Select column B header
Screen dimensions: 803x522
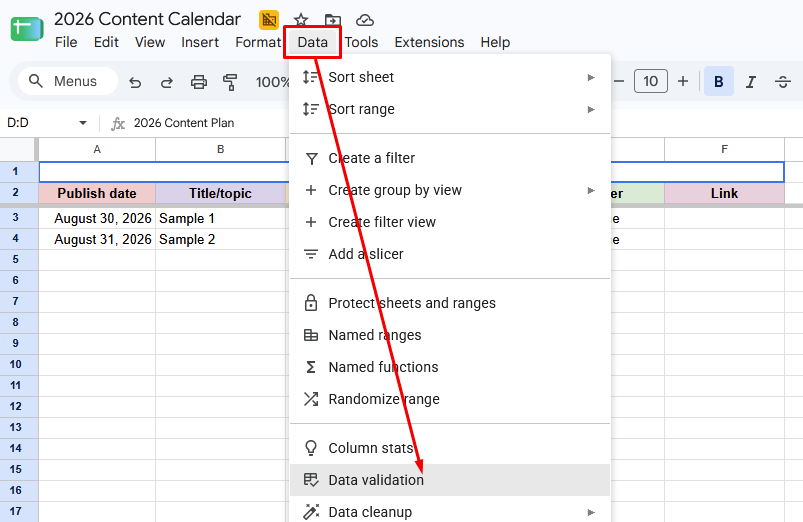click(221, 150)
